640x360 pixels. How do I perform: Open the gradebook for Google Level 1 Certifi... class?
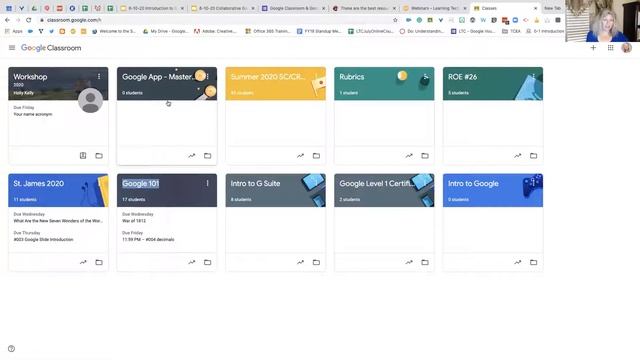[409, 262]
